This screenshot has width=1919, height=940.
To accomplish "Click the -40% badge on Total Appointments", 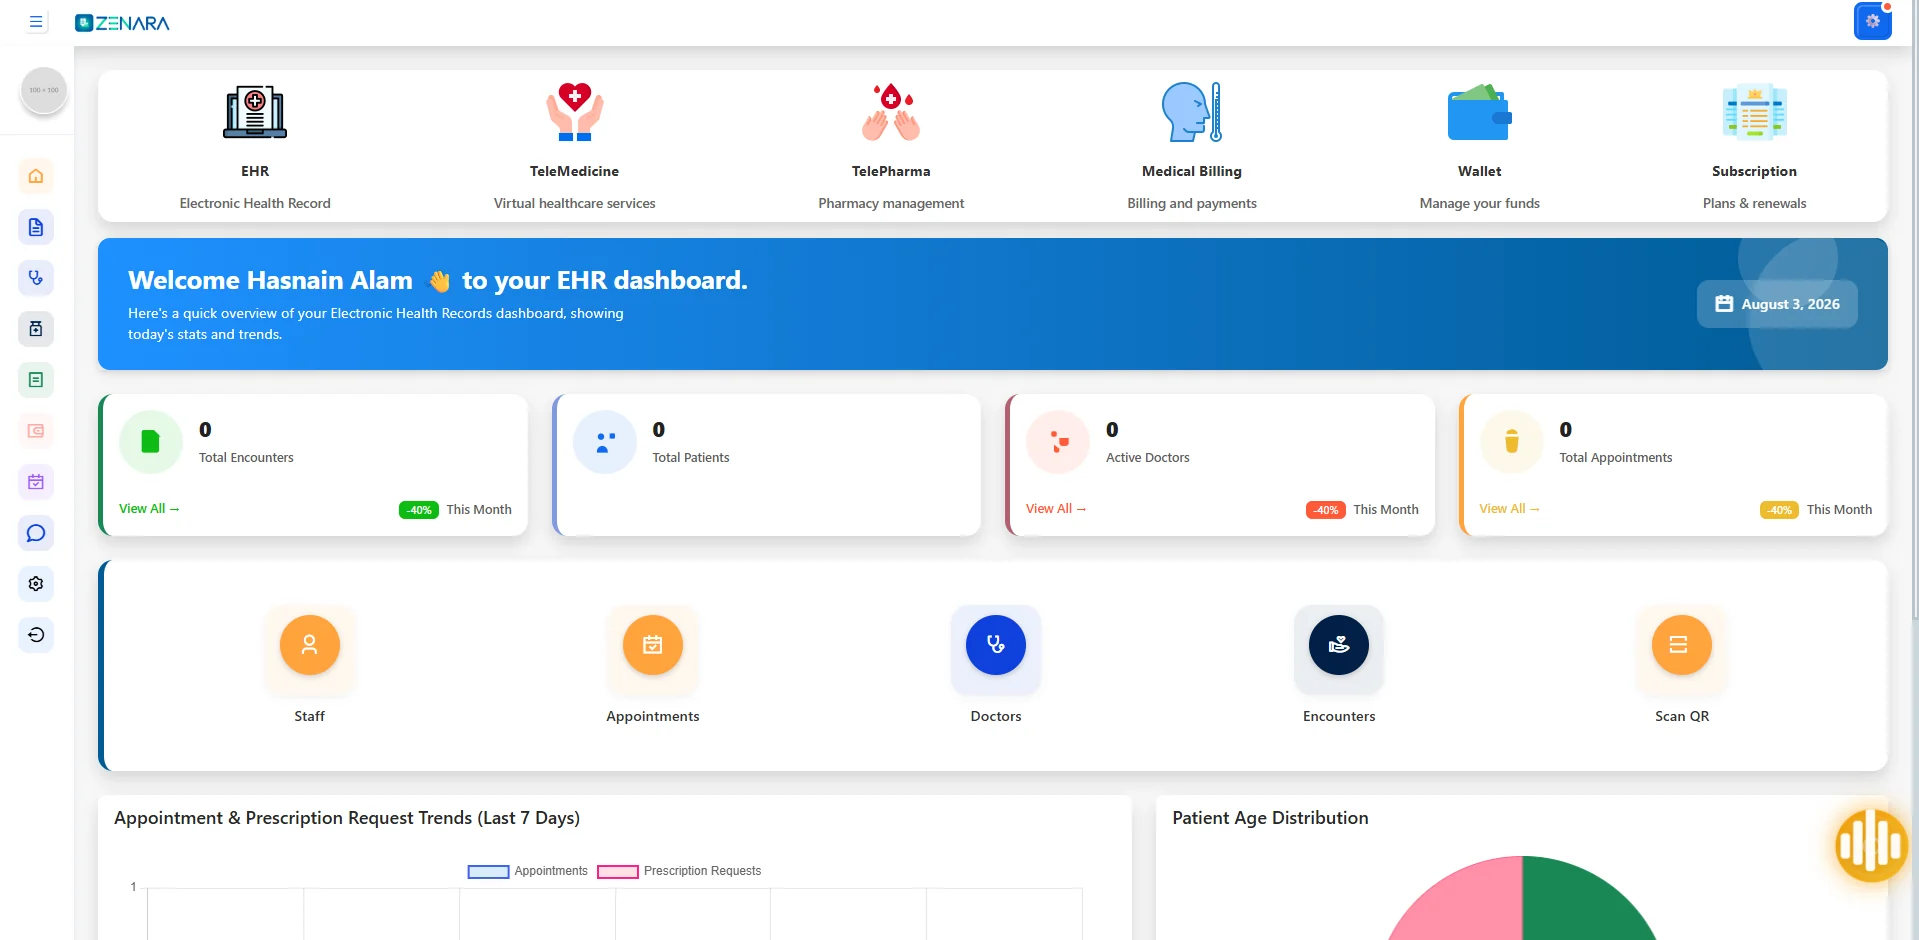I will (x=1779, y=510).
